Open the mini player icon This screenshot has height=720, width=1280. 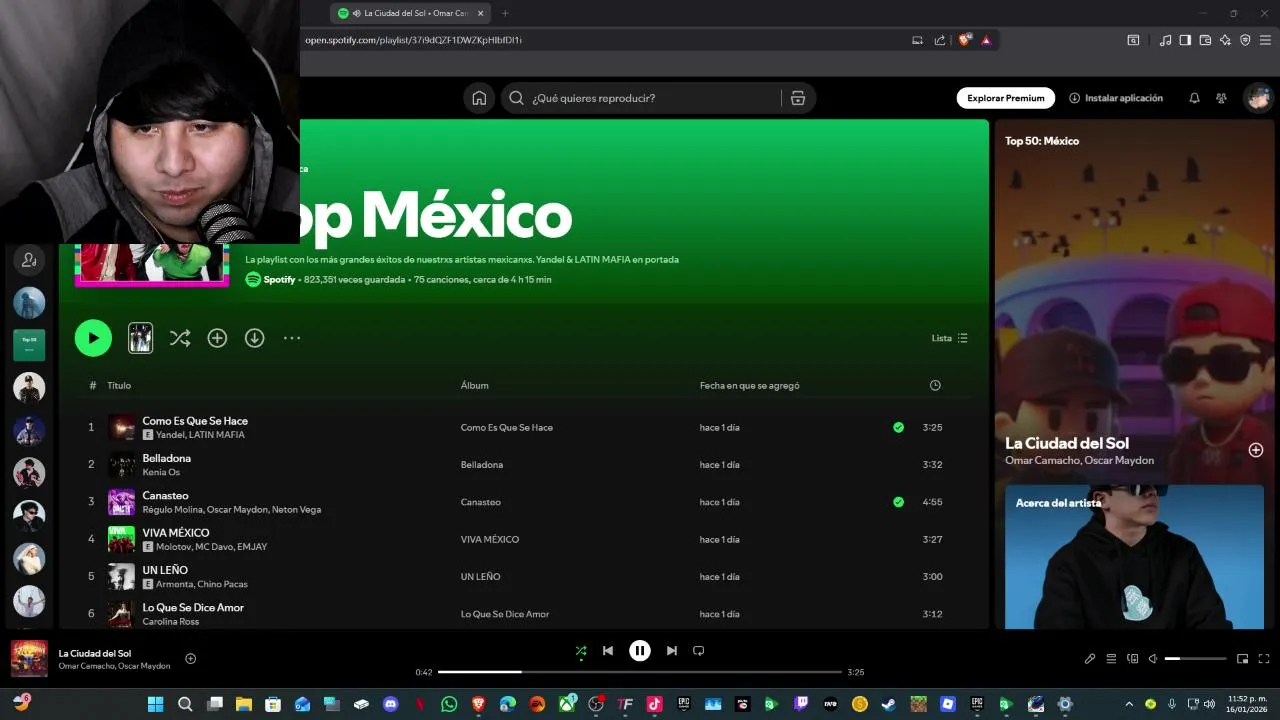pyautogui.click(x=1242, y=659)
